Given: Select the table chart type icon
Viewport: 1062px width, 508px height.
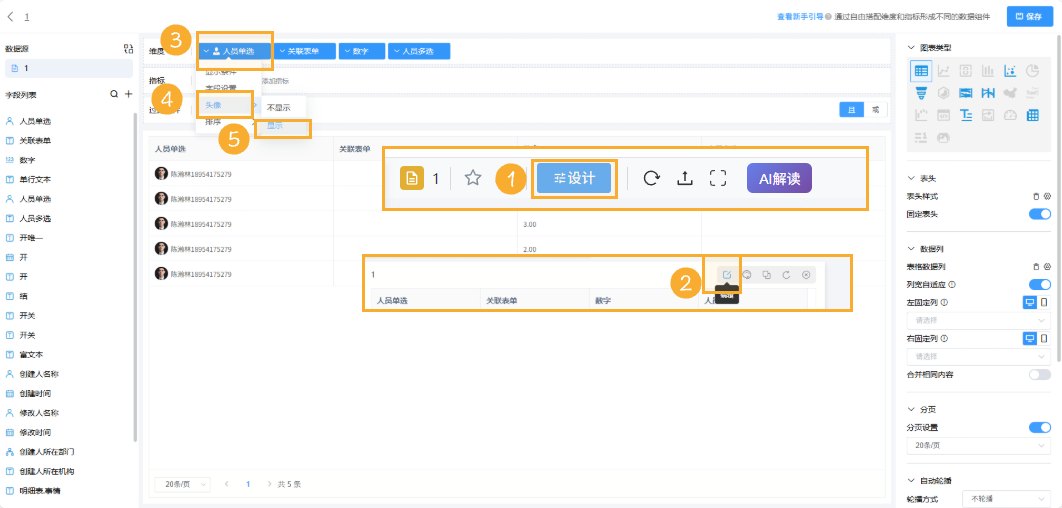Looking at the screenshot, I should click(921, 70).
